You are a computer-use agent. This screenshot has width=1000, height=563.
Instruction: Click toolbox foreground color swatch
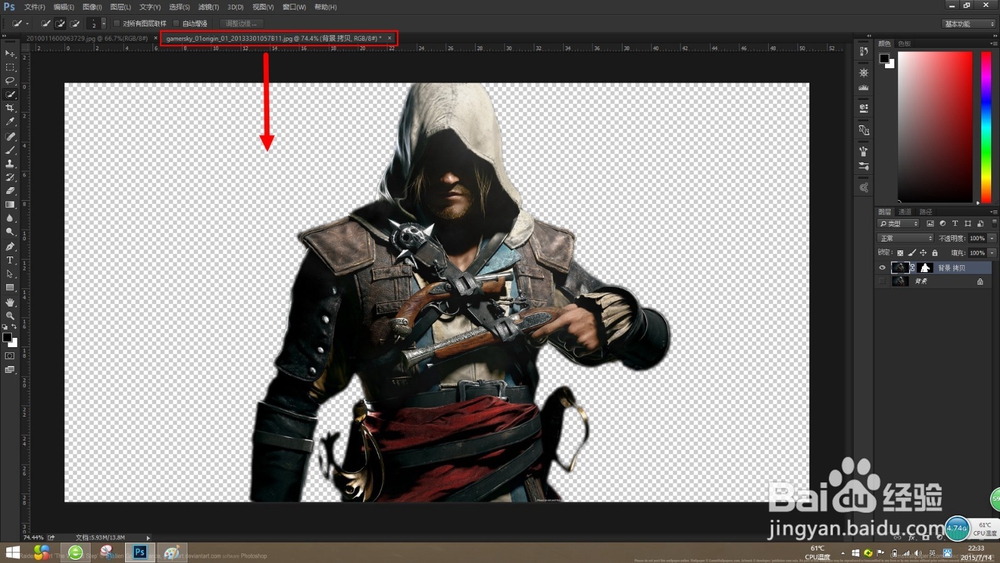7,337
